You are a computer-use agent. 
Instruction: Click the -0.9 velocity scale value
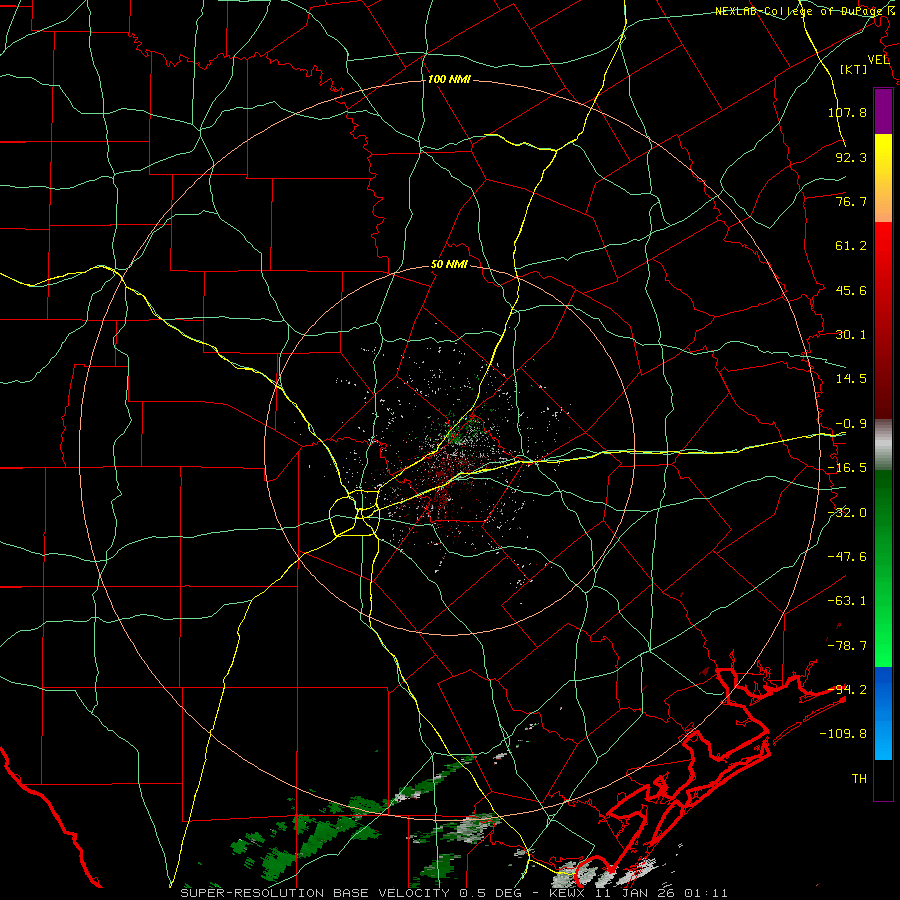tap(851, 424)
